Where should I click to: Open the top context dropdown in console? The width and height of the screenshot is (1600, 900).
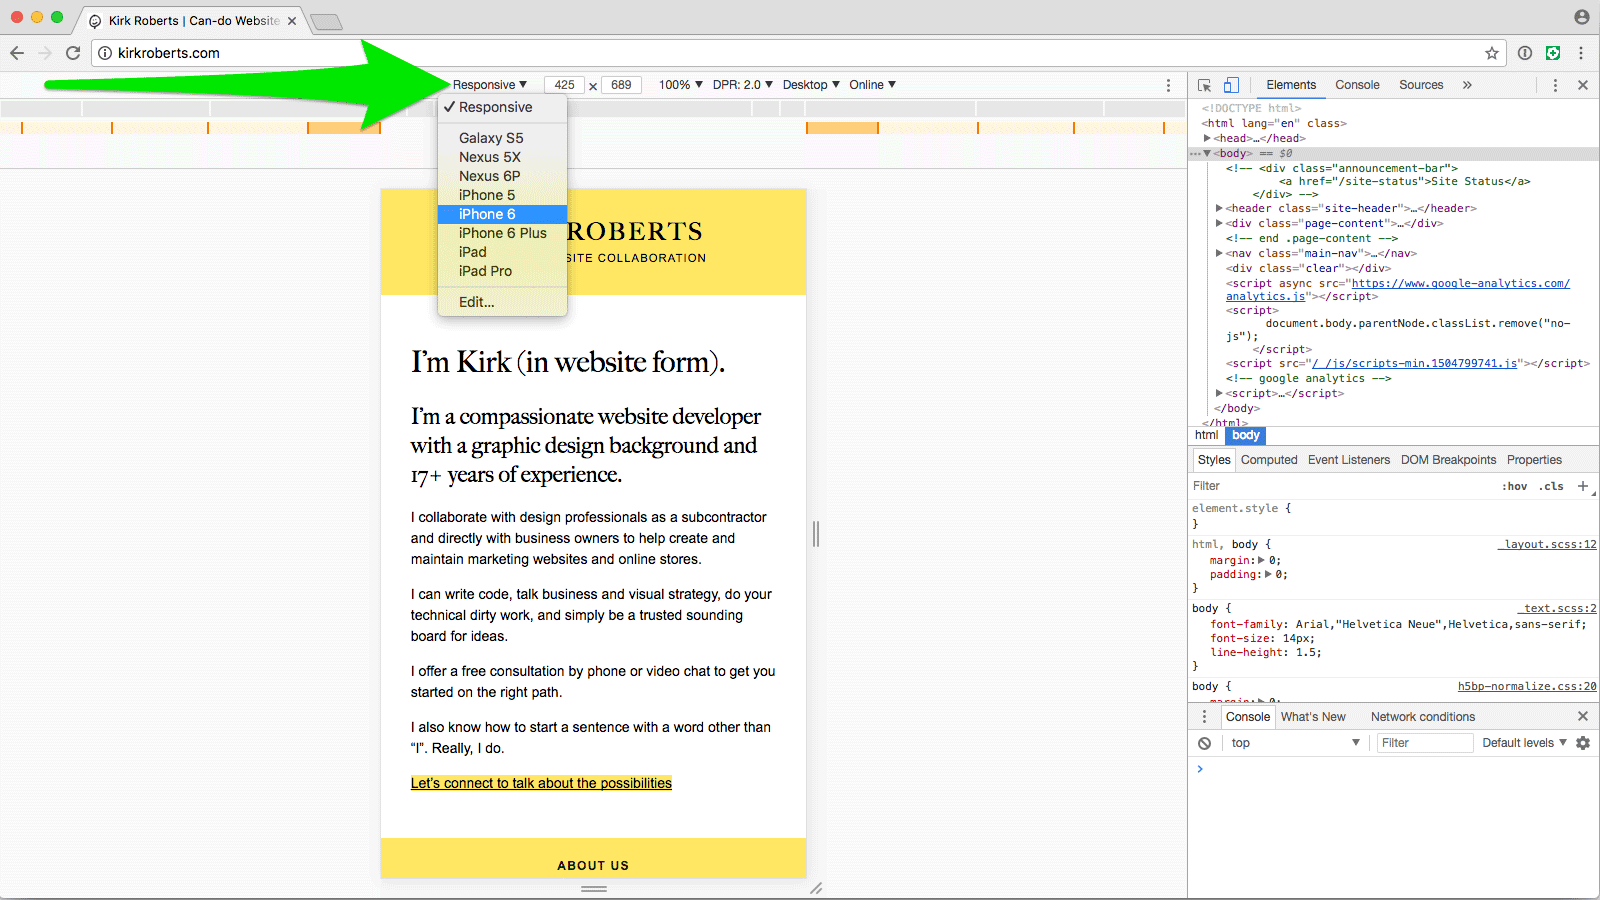pyautogui.click(x=1295, y=743)
